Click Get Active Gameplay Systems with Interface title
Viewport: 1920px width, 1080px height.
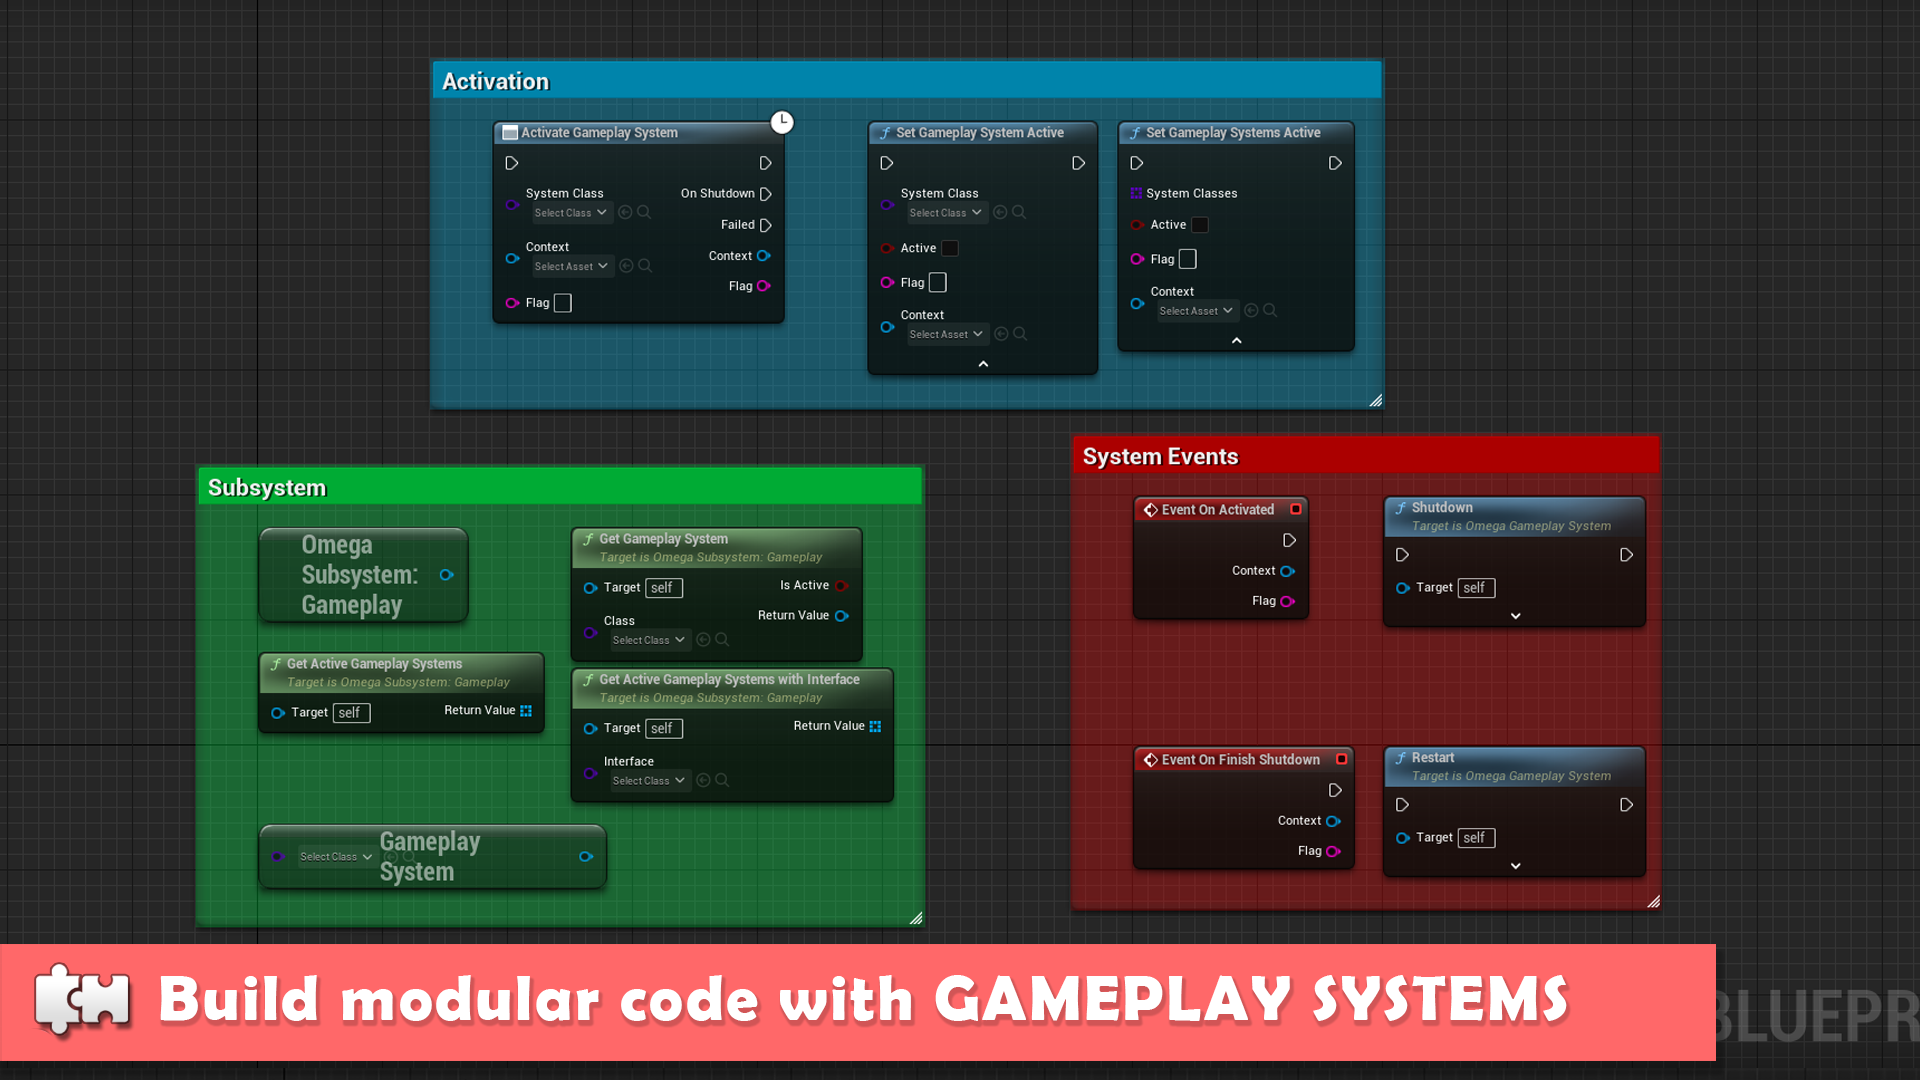729,679
